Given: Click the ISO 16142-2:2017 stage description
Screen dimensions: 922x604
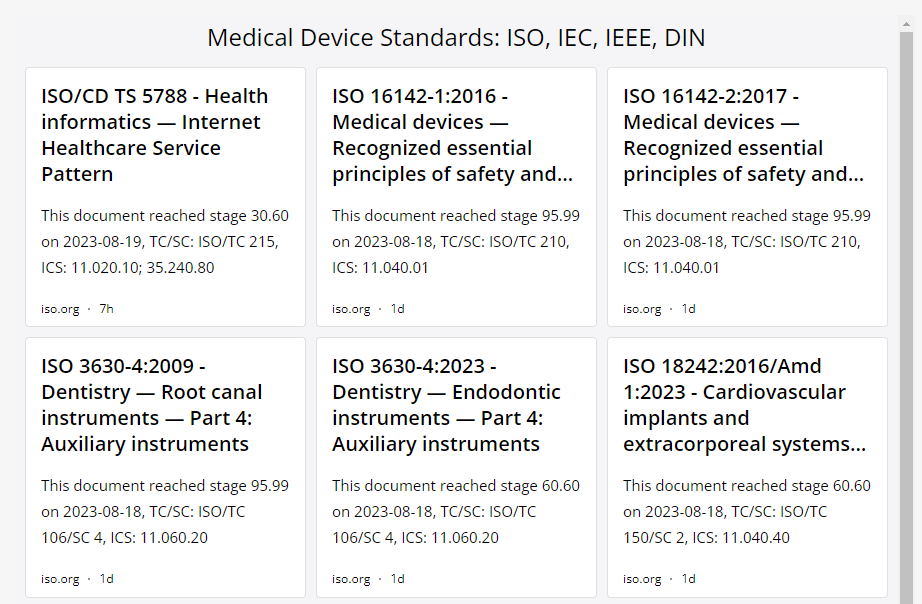Looking at the screenshot, I should point(747,241).
